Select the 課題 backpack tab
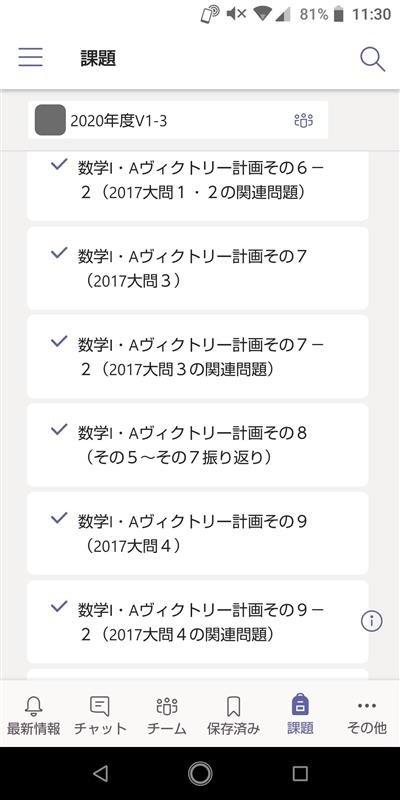 (x=300, y=716)
